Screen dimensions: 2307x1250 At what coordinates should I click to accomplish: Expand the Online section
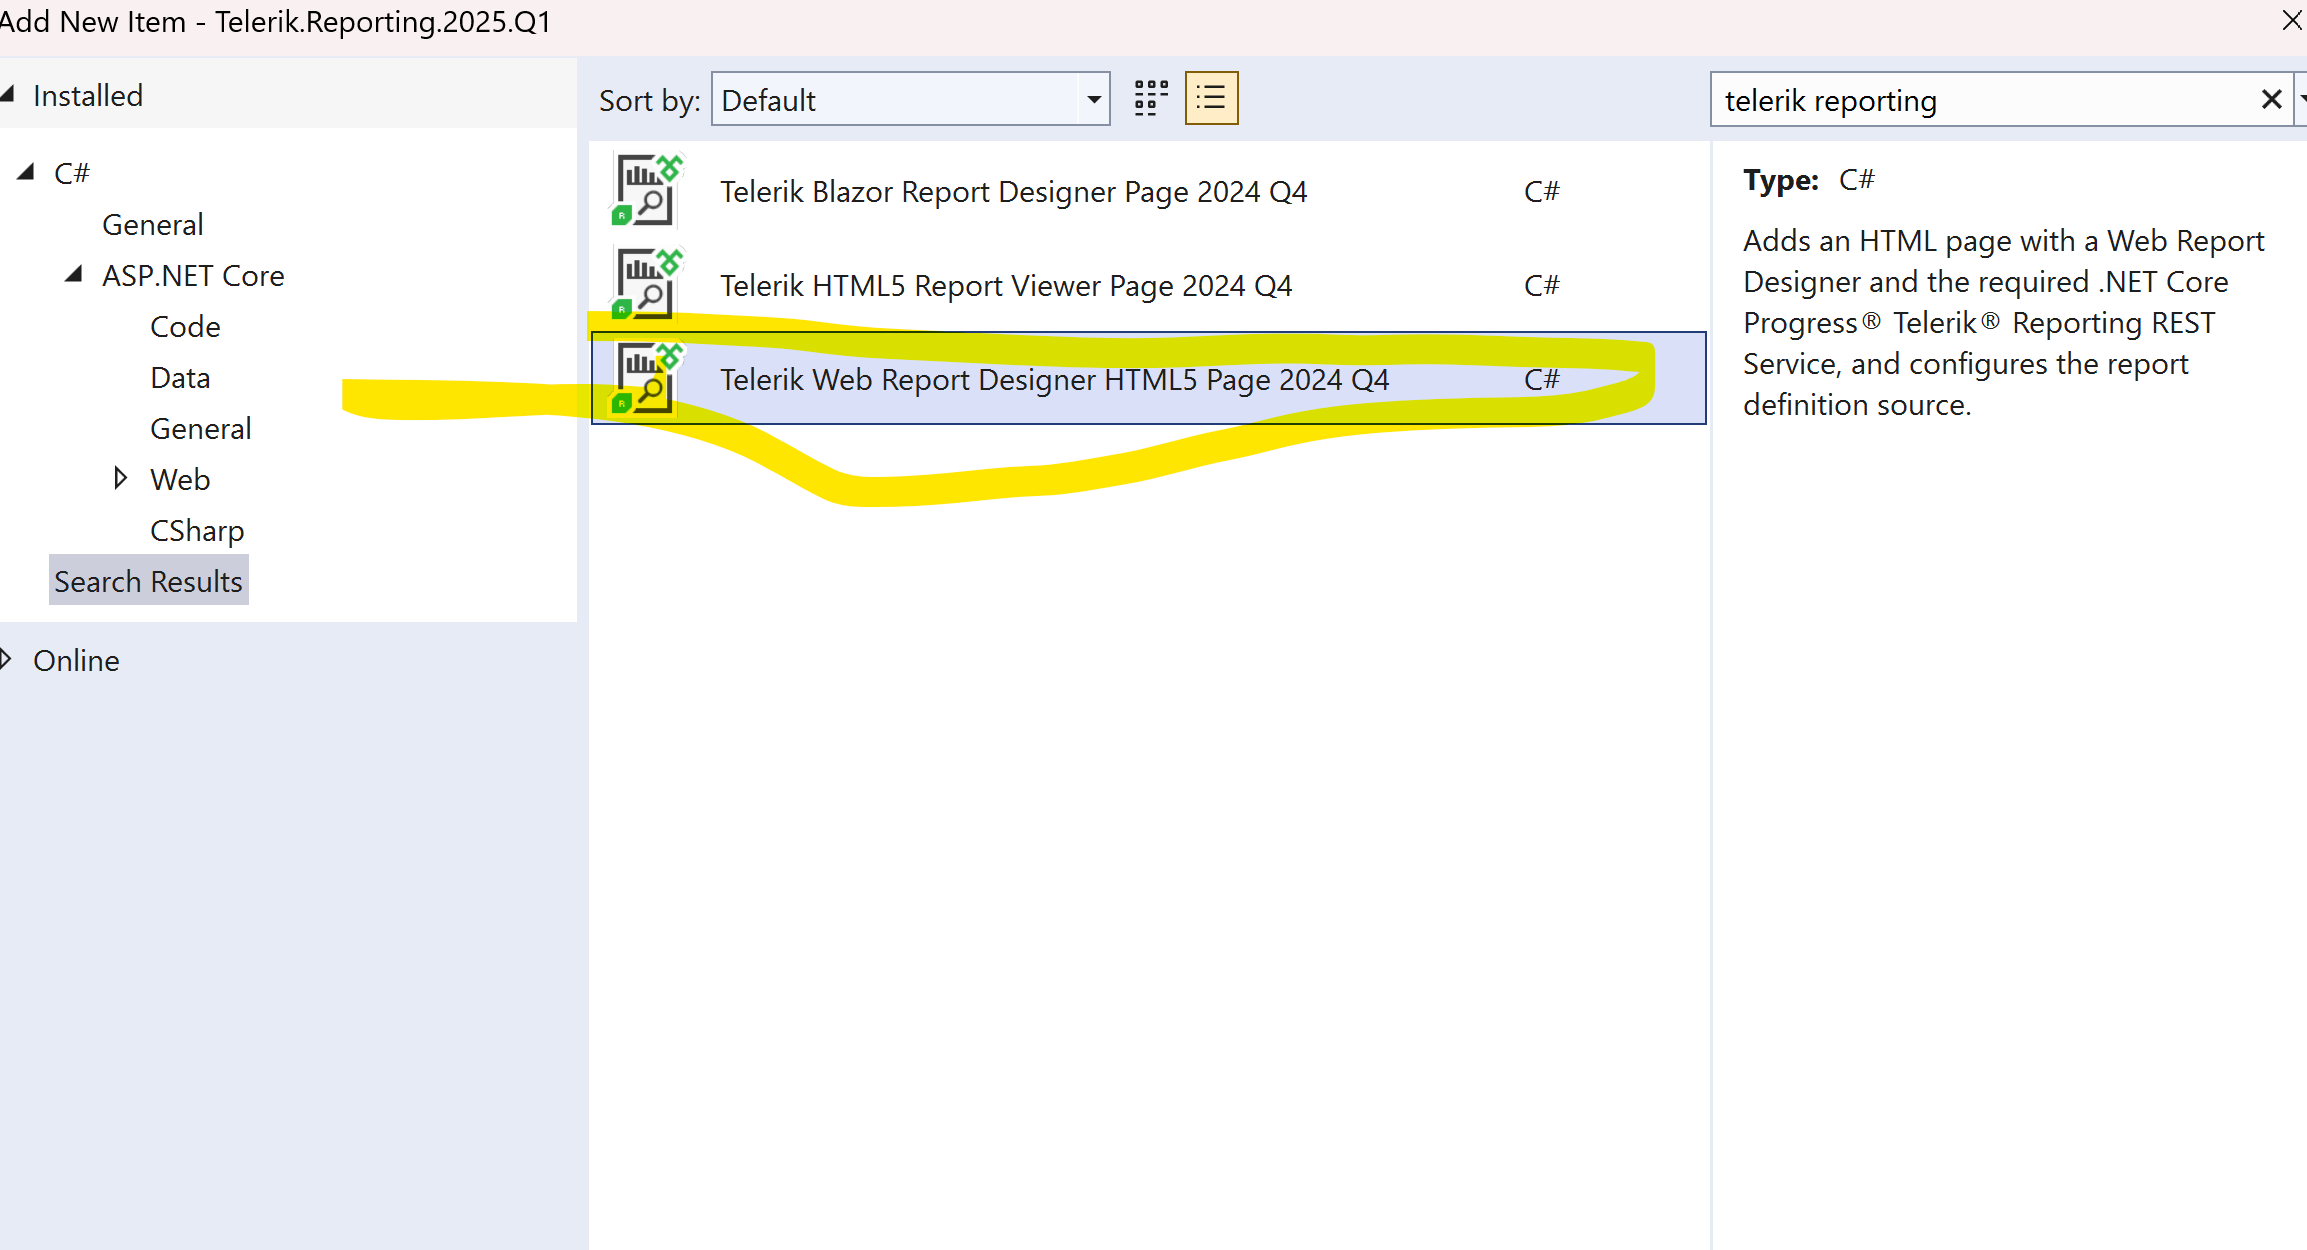6,659
